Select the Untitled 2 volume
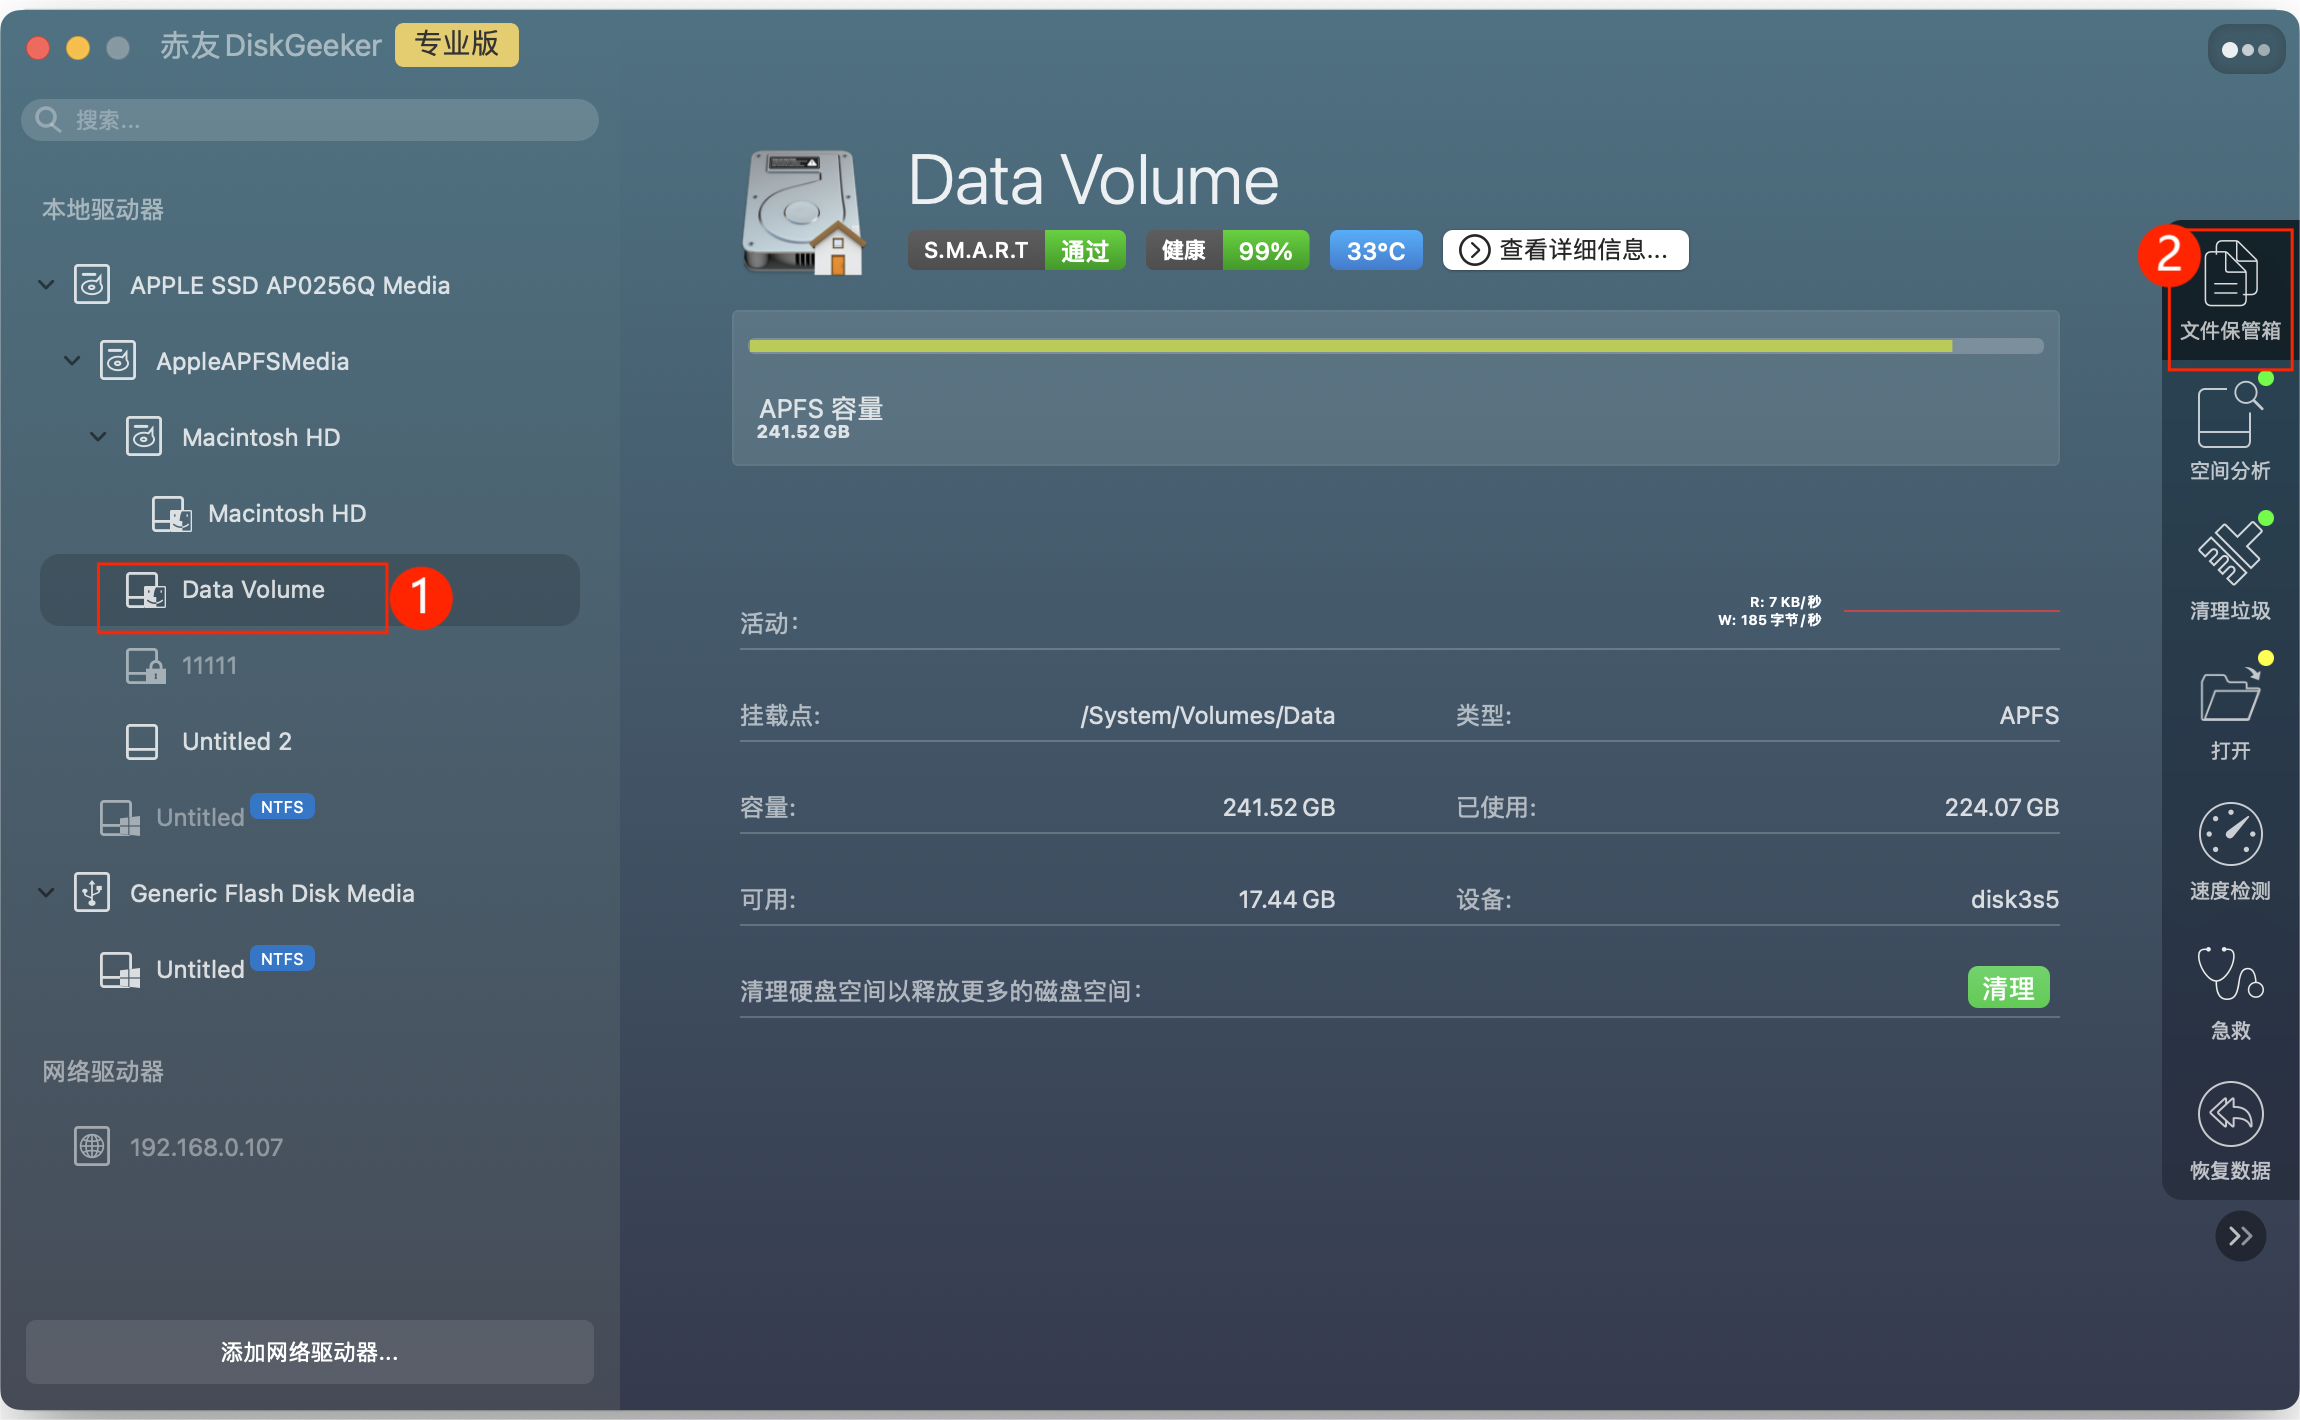2300x1420 pixels. pyautogui.click(x=236, y=742)
